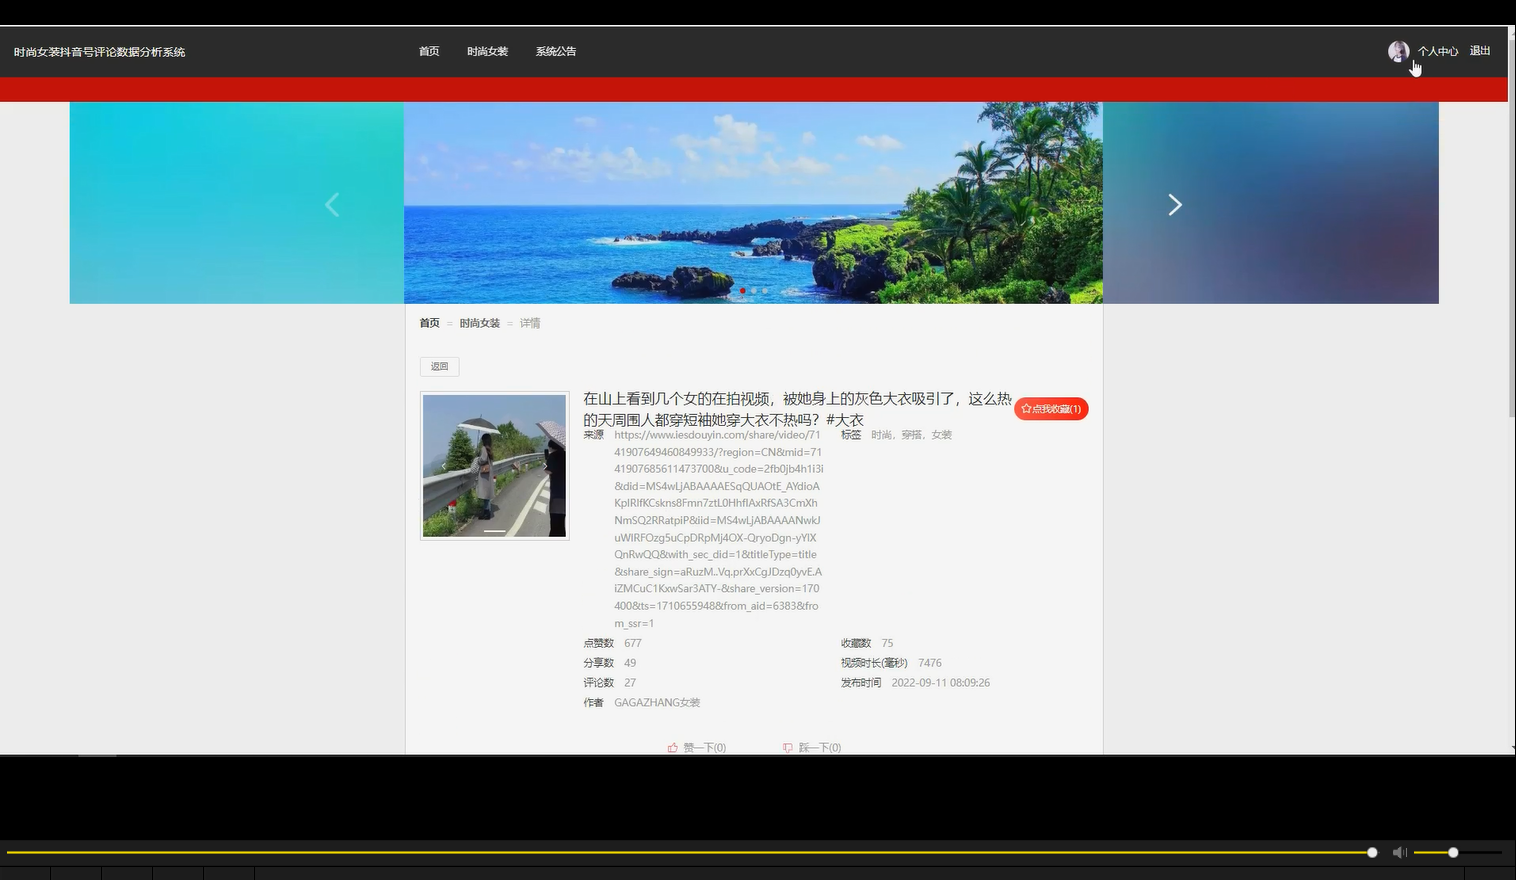
Task: Click the 来源 field label
Action: [594, 435]
